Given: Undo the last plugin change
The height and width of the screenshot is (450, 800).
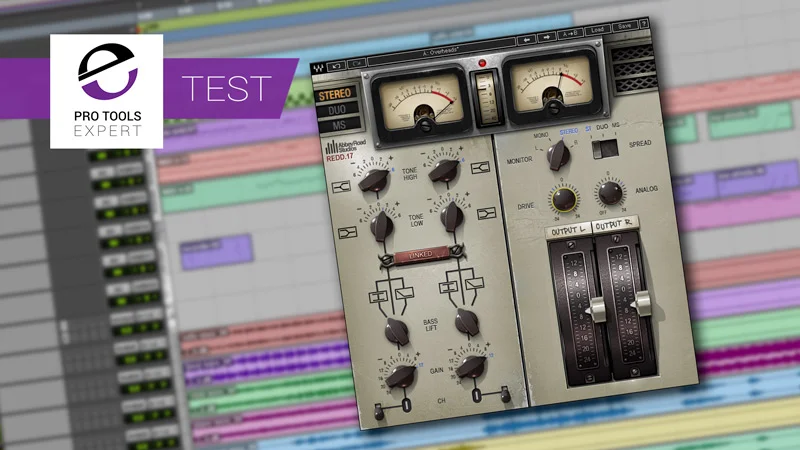Looking at the screenshot, I should 337,66.
